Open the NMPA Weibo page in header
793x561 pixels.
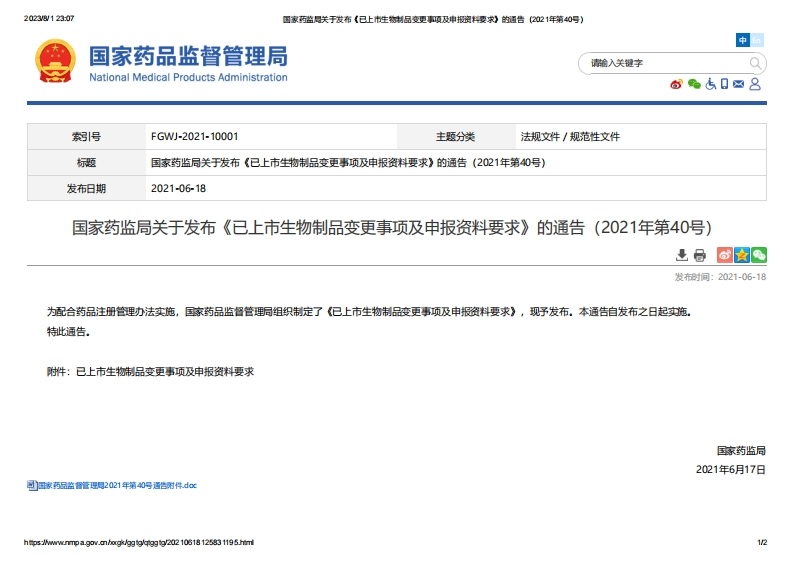(x=677, y=85)
